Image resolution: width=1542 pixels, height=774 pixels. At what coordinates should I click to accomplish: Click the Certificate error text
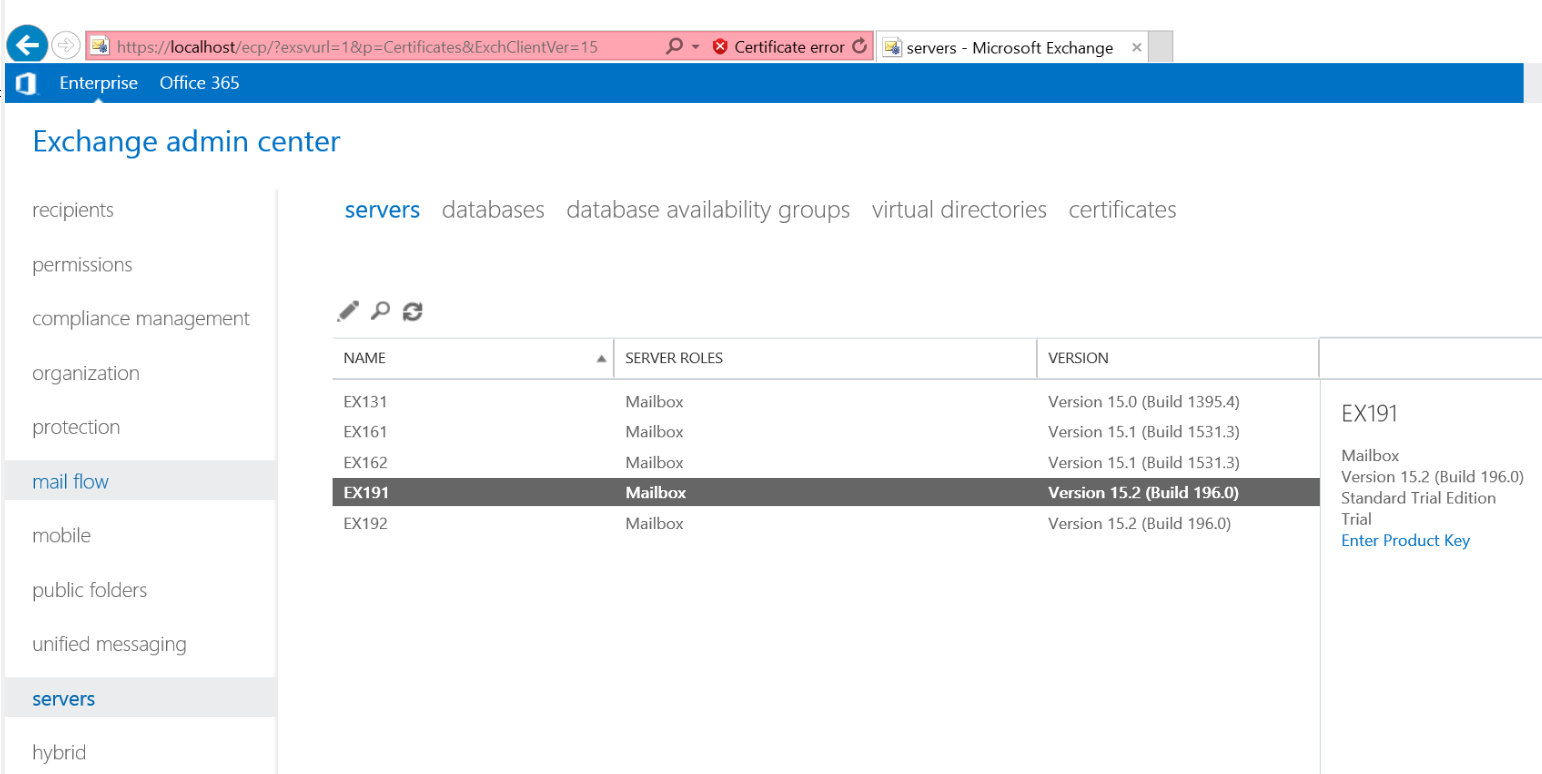789,47
